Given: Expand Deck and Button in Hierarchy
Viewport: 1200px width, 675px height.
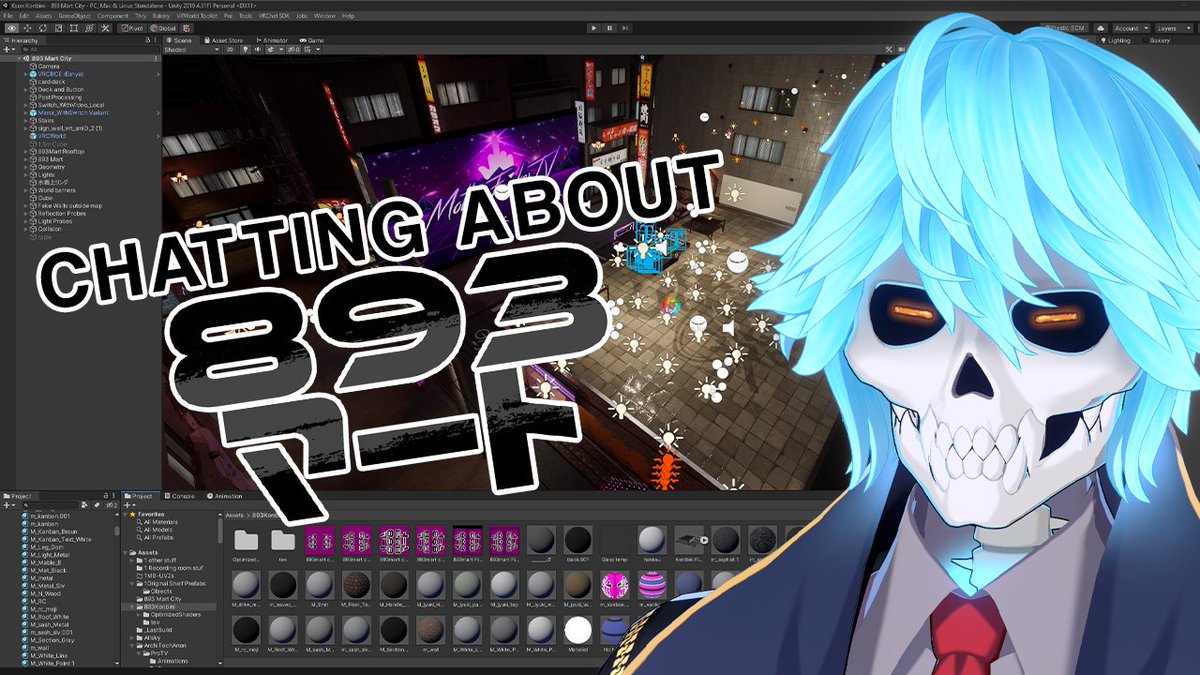Looking at the screenshot, I should (25, 90).
